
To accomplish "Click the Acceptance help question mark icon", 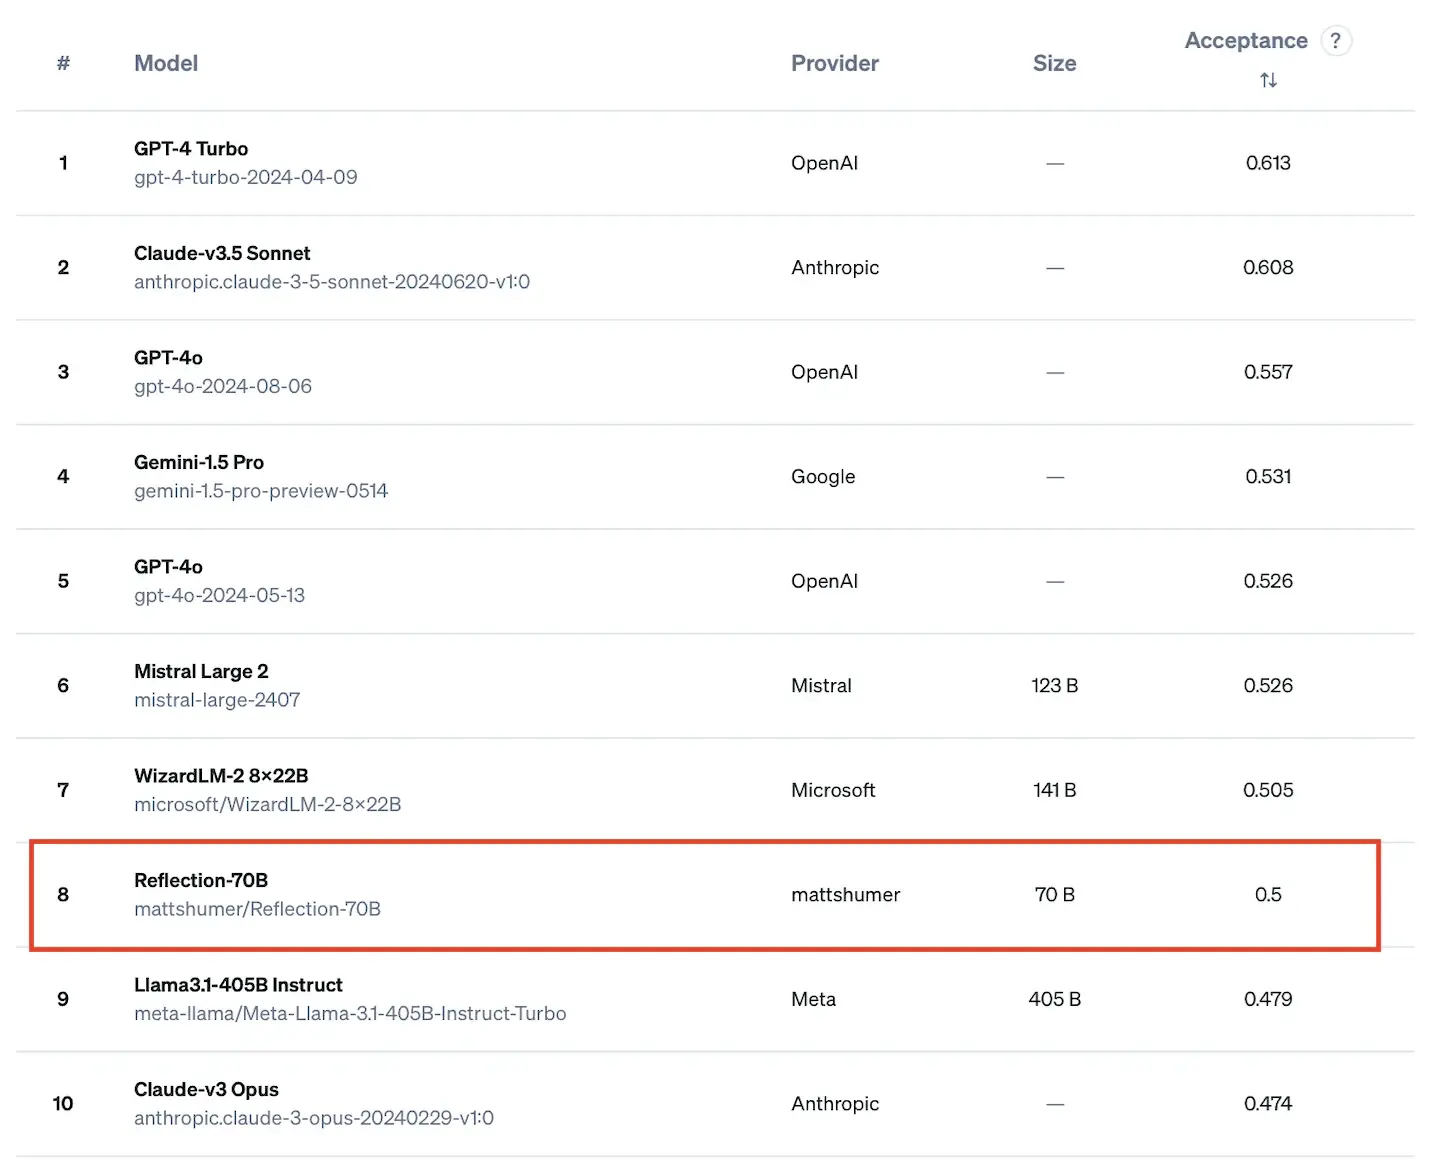I will click(1335, 41).
